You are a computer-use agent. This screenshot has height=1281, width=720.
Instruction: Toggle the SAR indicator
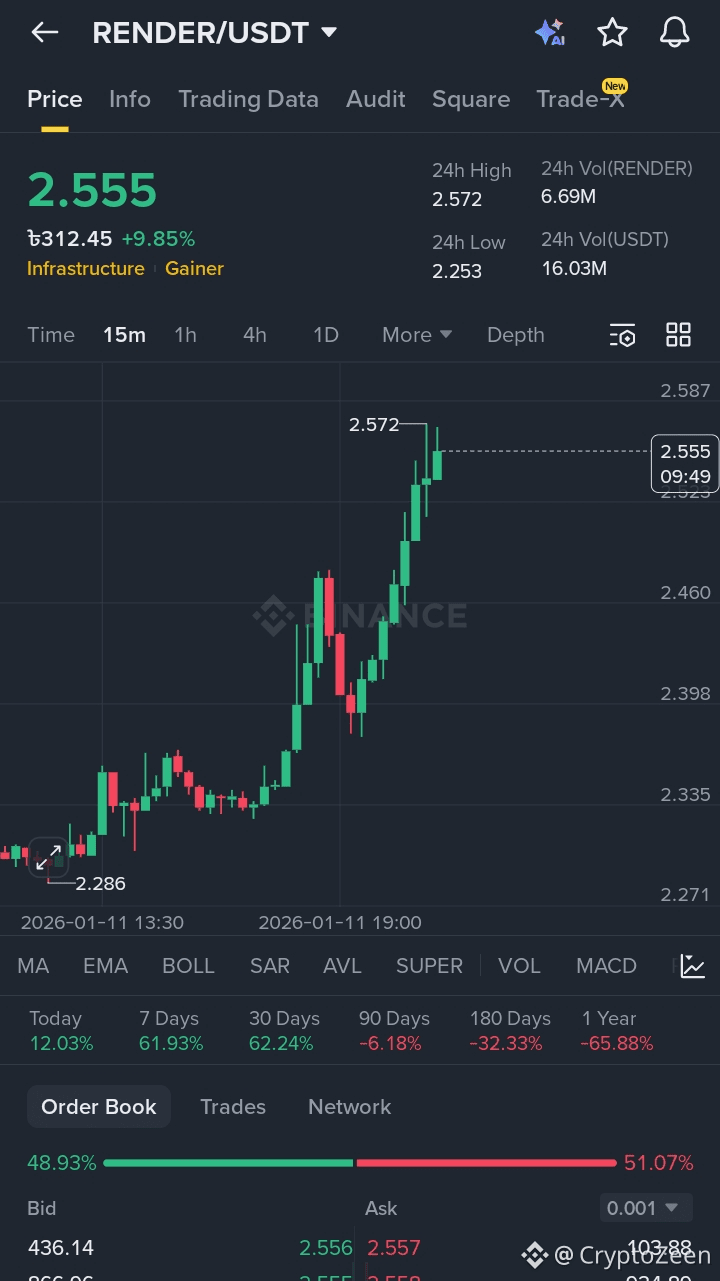click(270, 966)
